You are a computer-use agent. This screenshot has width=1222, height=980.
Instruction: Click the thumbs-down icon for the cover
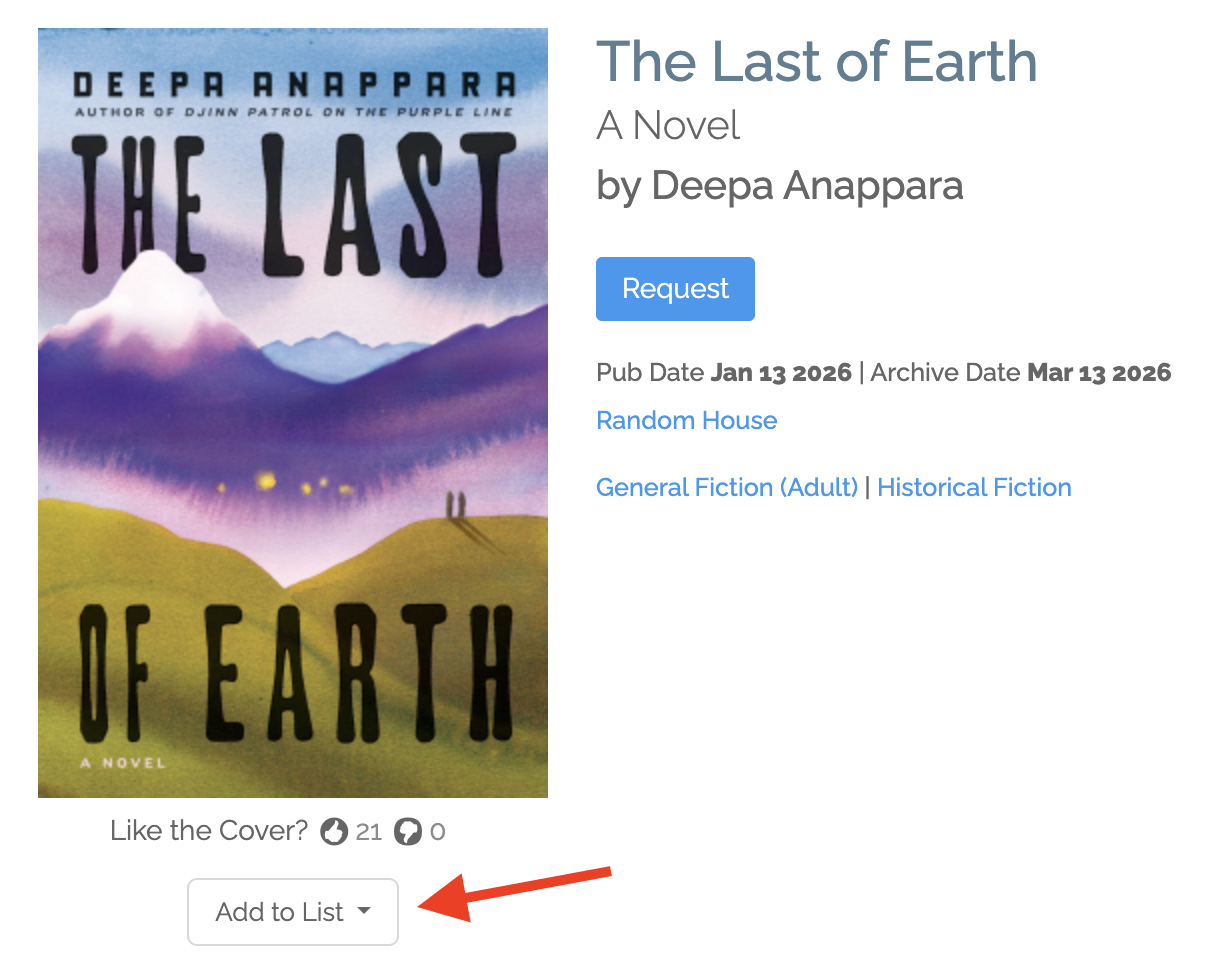(407, 831)
